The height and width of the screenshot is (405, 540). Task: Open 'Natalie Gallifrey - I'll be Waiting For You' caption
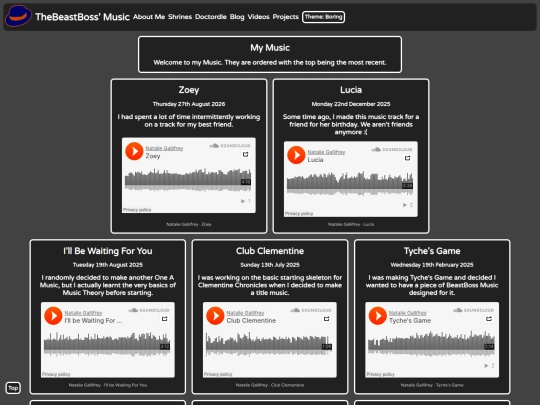click(108, 385)
